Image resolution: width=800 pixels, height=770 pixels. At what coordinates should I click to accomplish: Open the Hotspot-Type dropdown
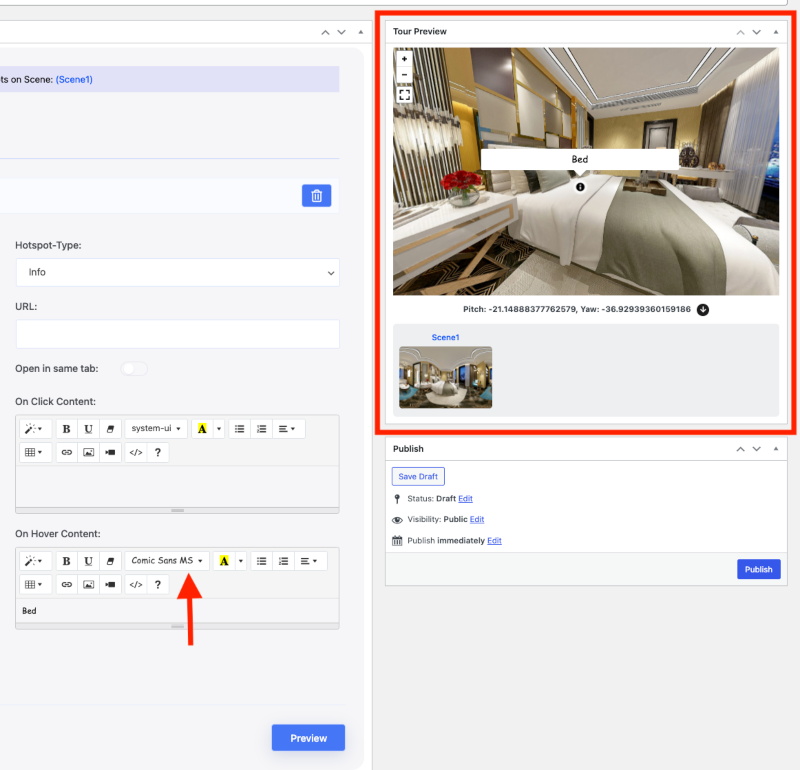178,272
